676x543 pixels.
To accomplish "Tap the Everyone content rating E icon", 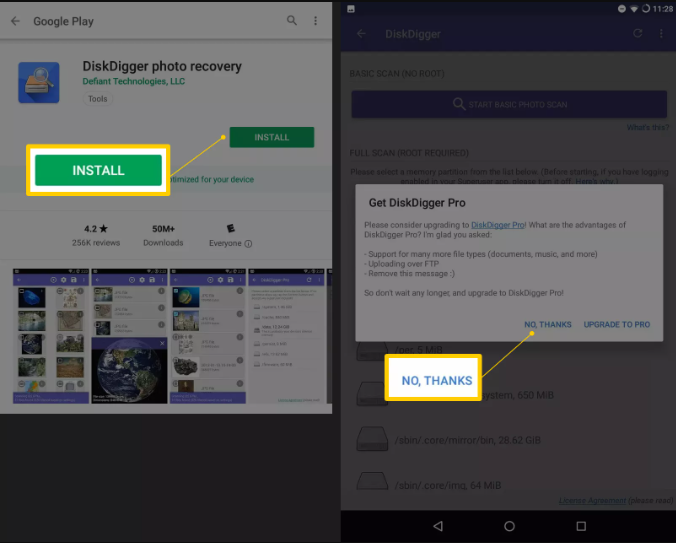I will [231, 228].
